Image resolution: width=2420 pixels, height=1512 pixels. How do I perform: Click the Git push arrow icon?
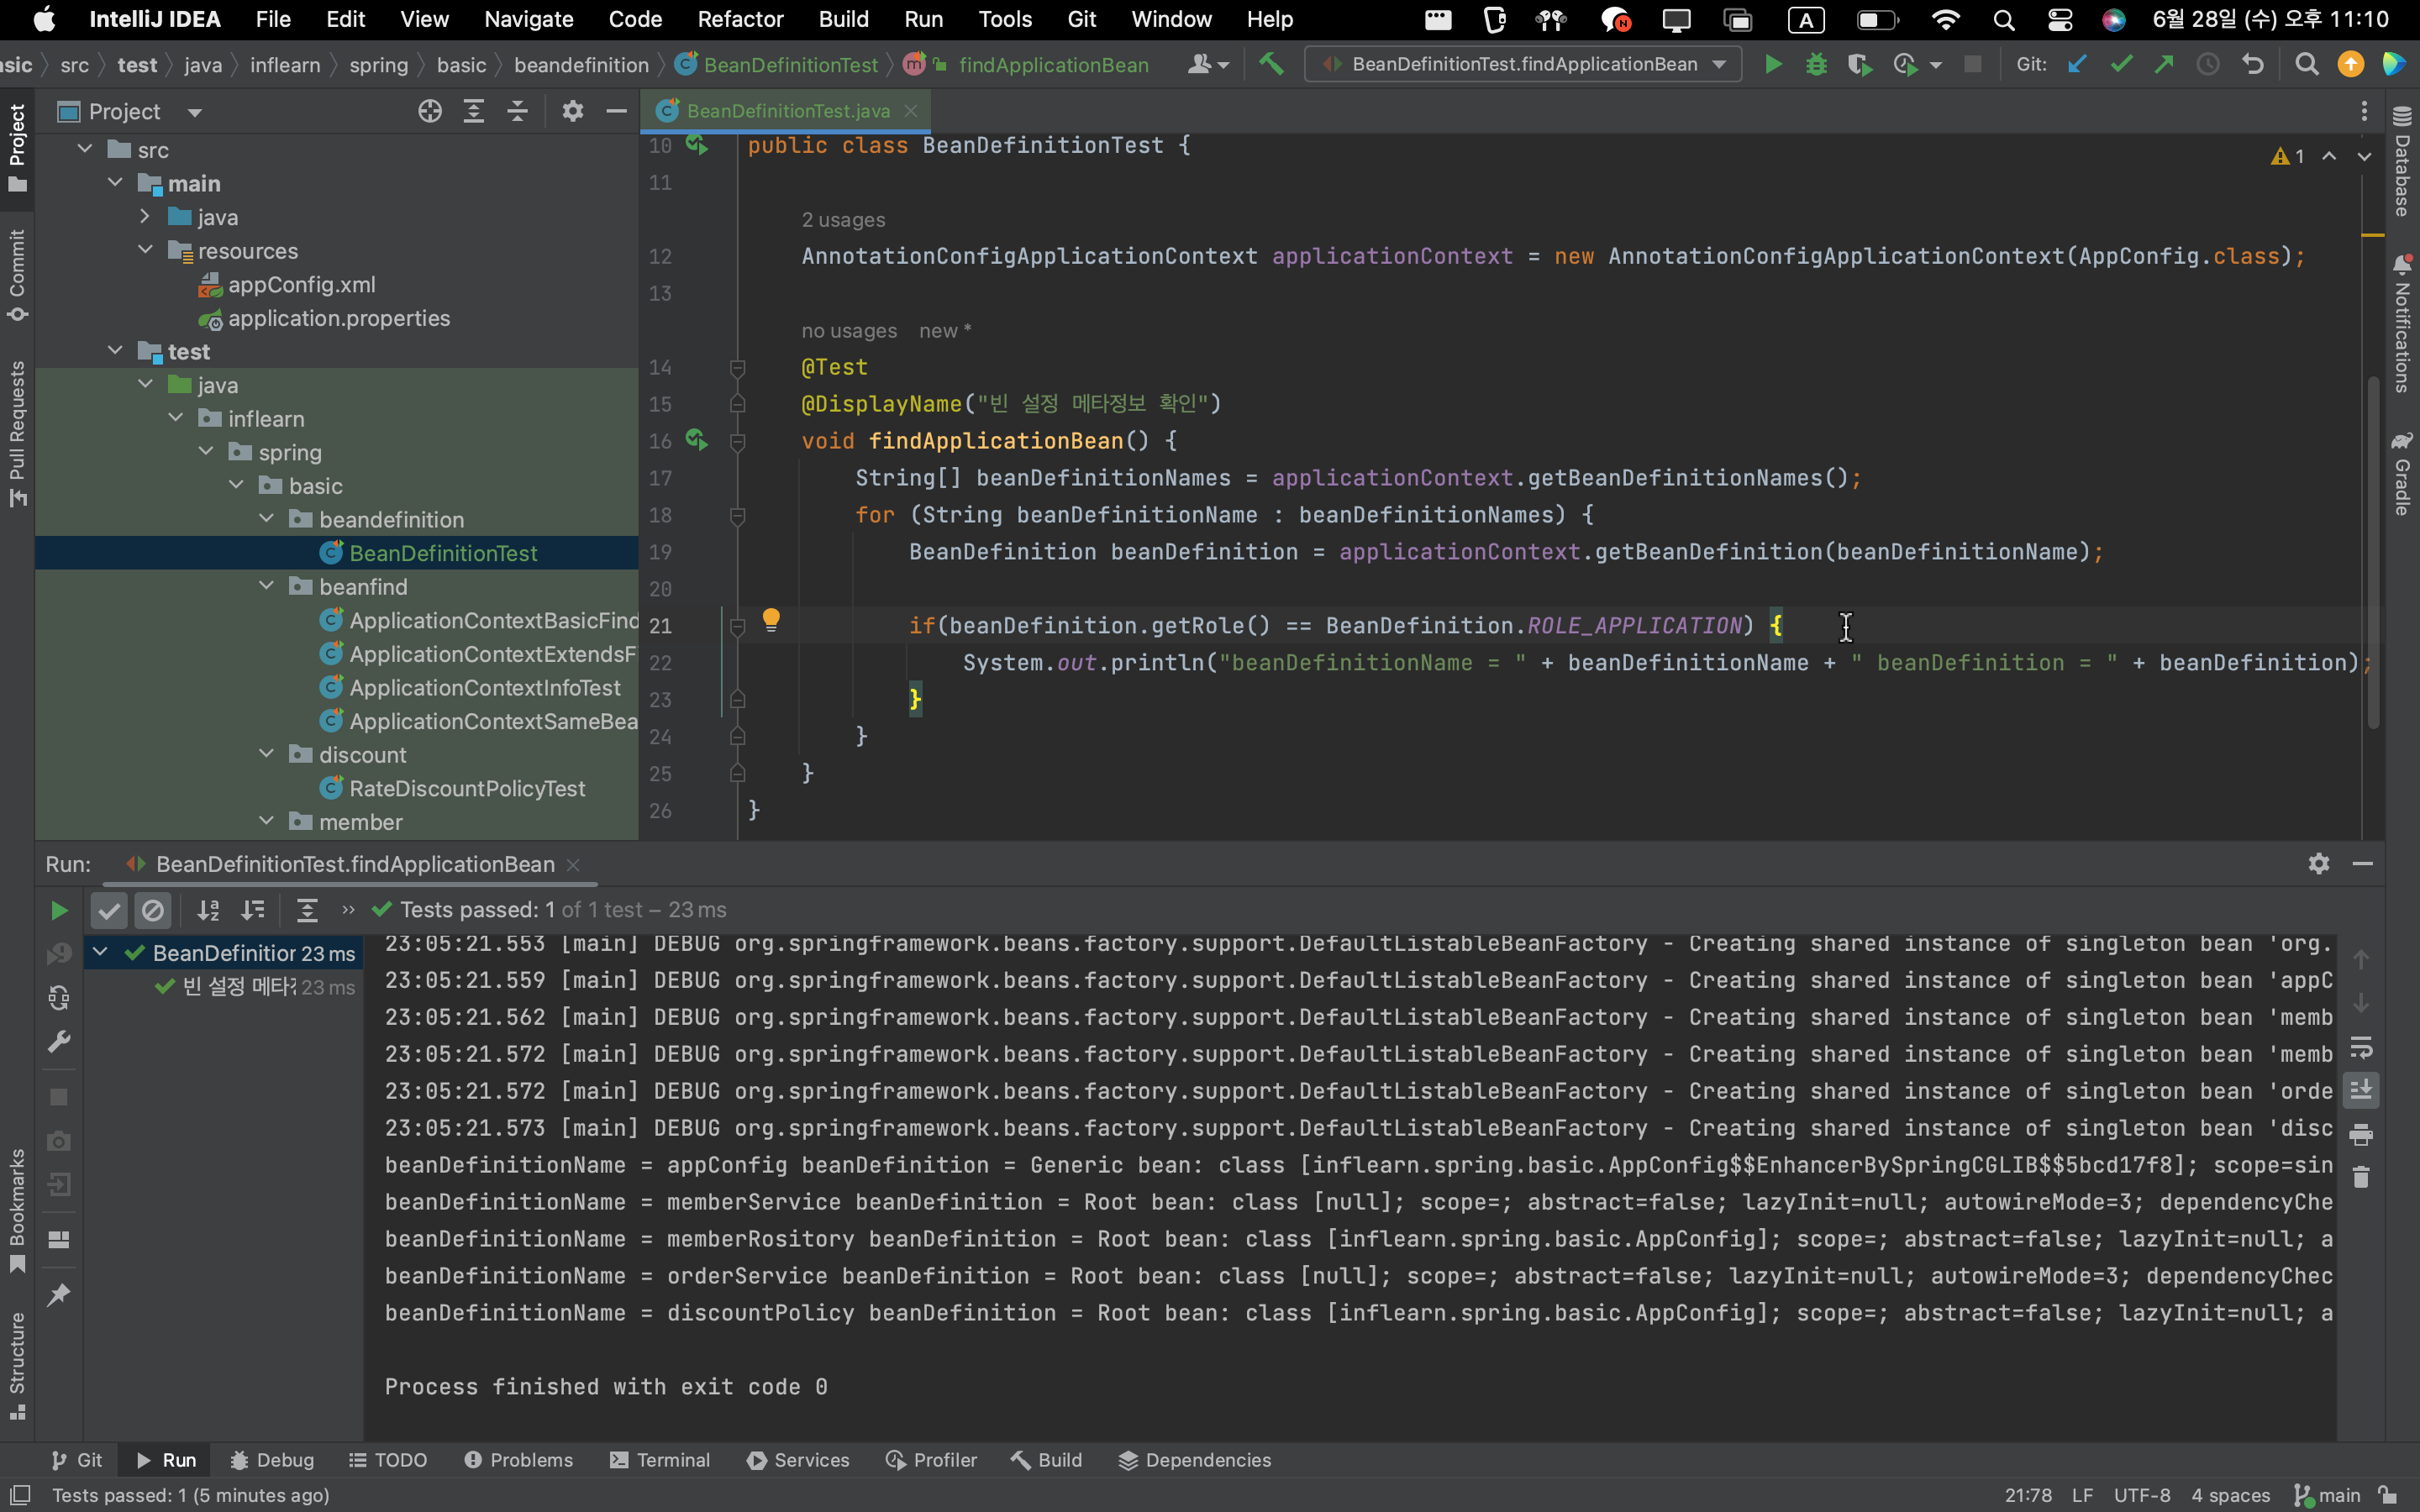coord(2164,65)
